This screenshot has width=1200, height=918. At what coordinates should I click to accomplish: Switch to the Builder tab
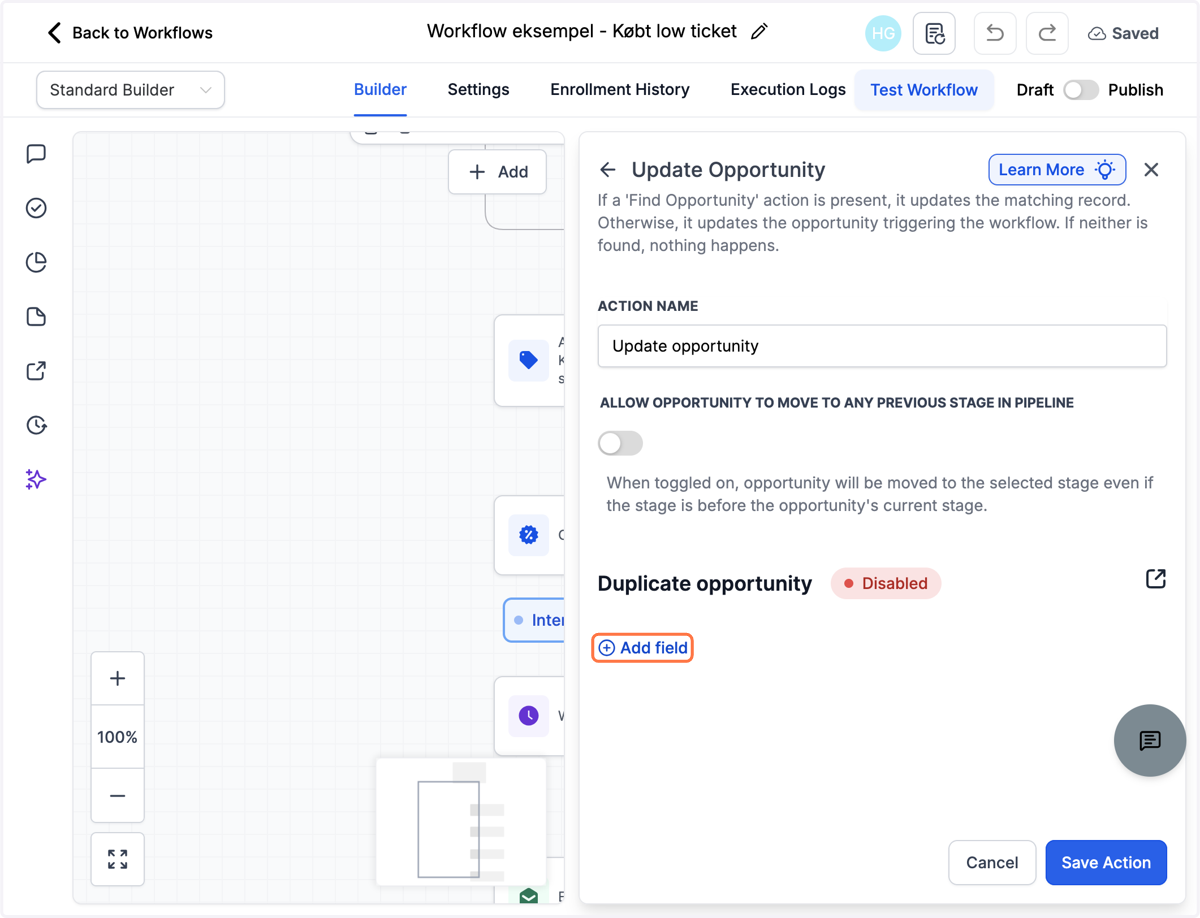(380, 90)
